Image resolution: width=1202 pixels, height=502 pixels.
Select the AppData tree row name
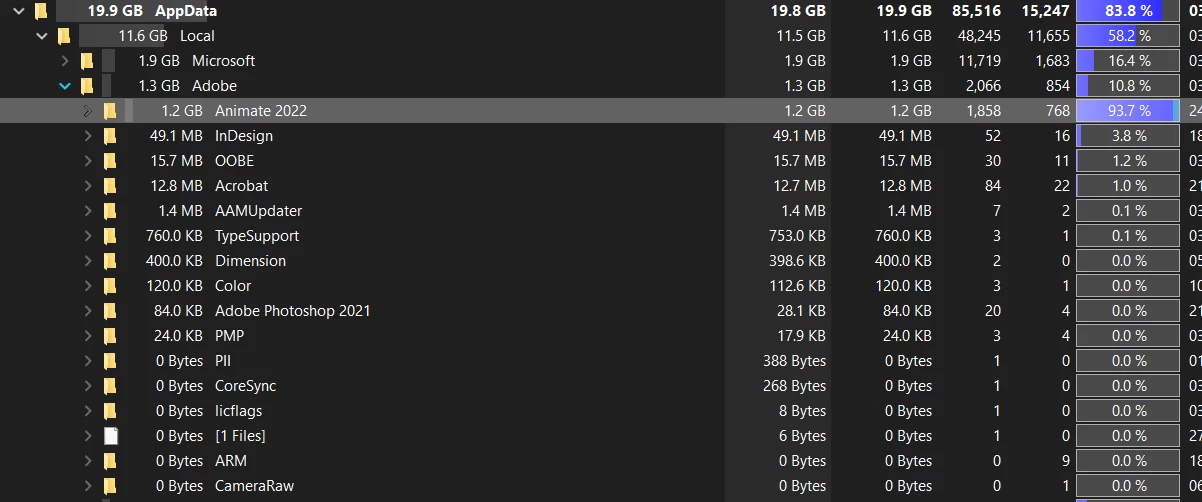point(186,11)
